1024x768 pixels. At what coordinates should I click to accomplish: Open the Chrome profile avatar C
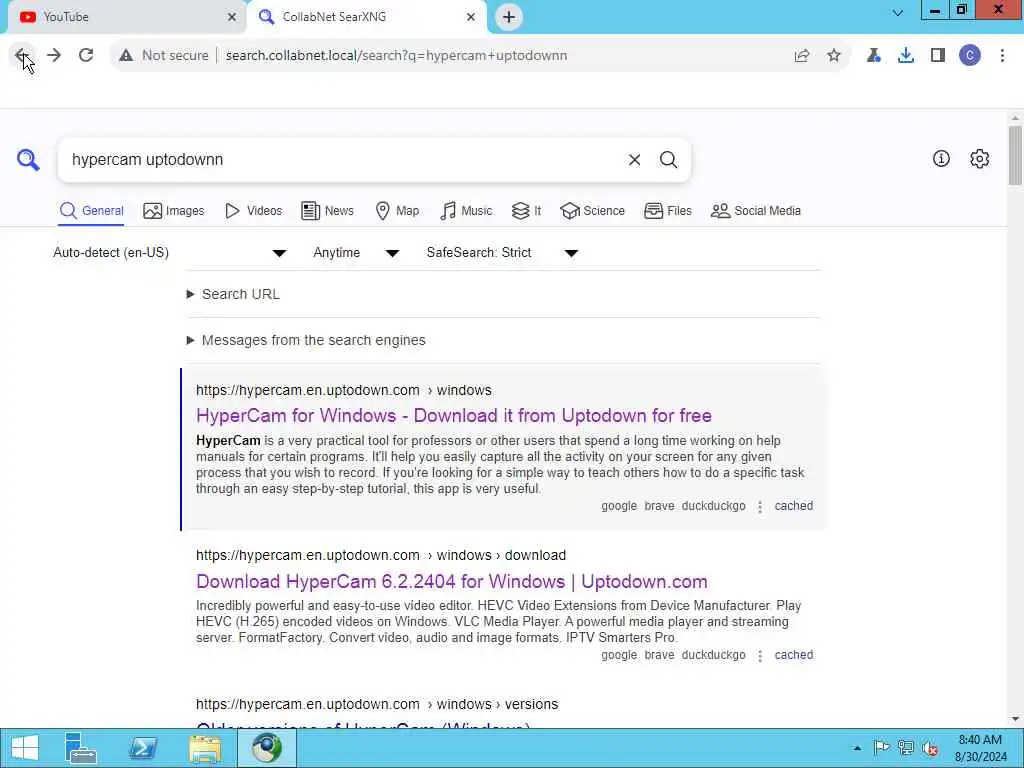click(970, 56)
